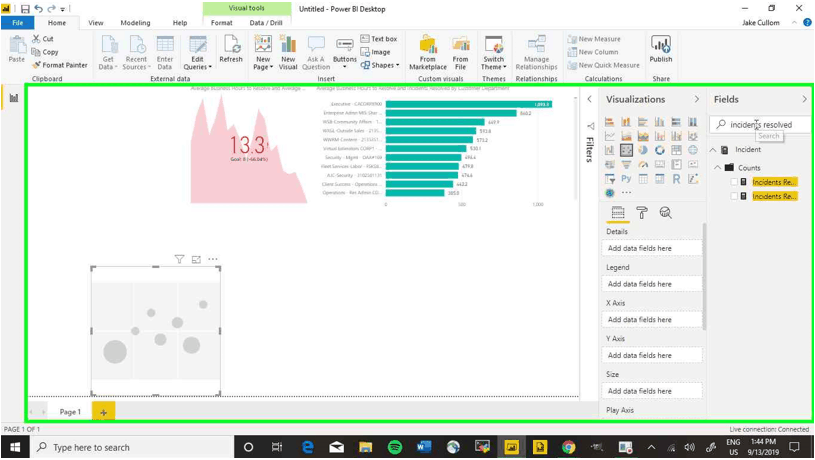Image resolution: width=815 pixels, height=460 pixels.
Task: Select the Clustered column chart visualization
Action: click(x=660, y=122)
